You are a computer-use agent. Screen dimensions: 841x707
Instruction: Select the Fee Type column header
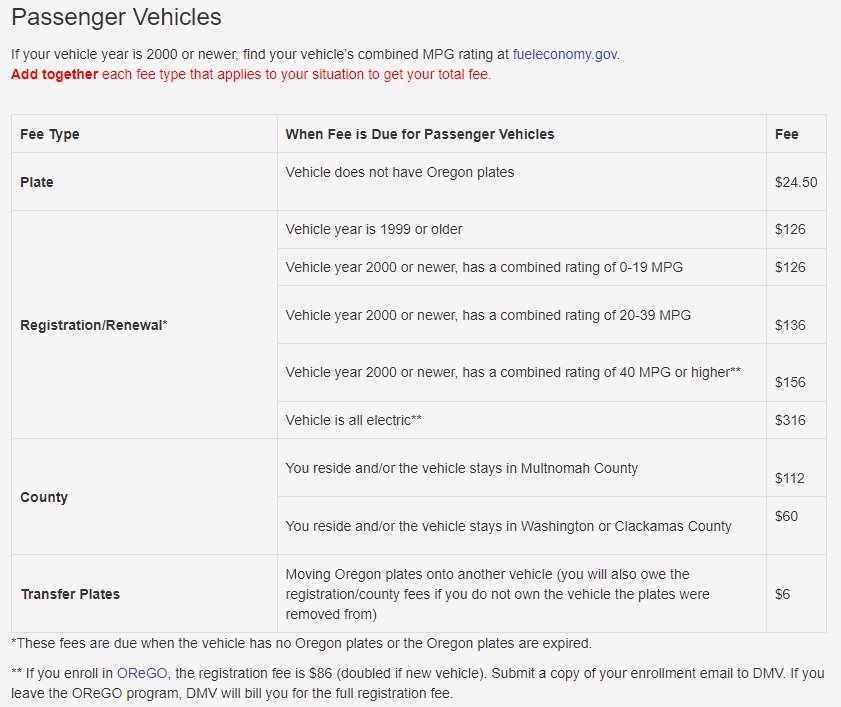click(x=50, y=134)
